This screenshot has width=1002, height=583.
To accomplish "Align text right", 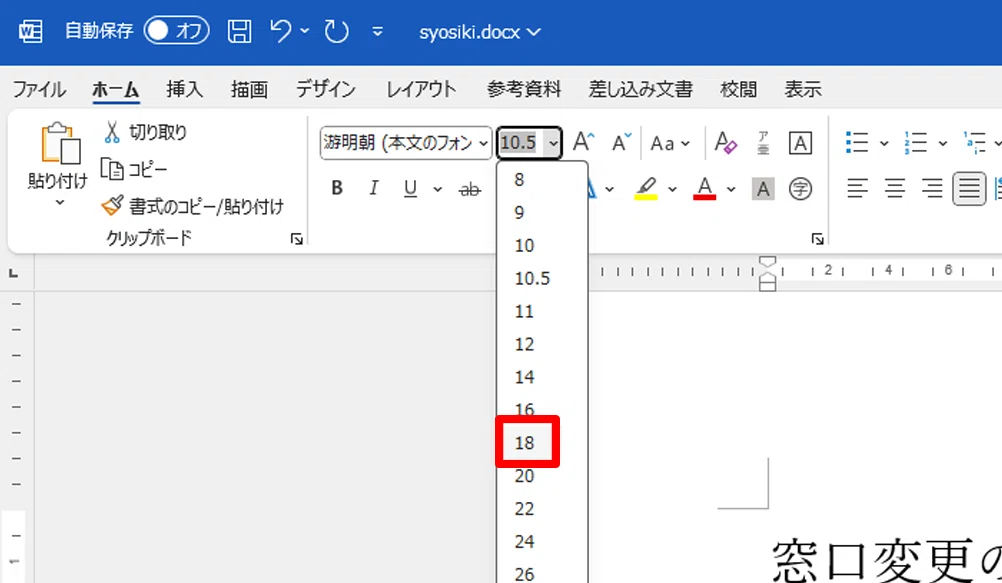I will point(932,189).
